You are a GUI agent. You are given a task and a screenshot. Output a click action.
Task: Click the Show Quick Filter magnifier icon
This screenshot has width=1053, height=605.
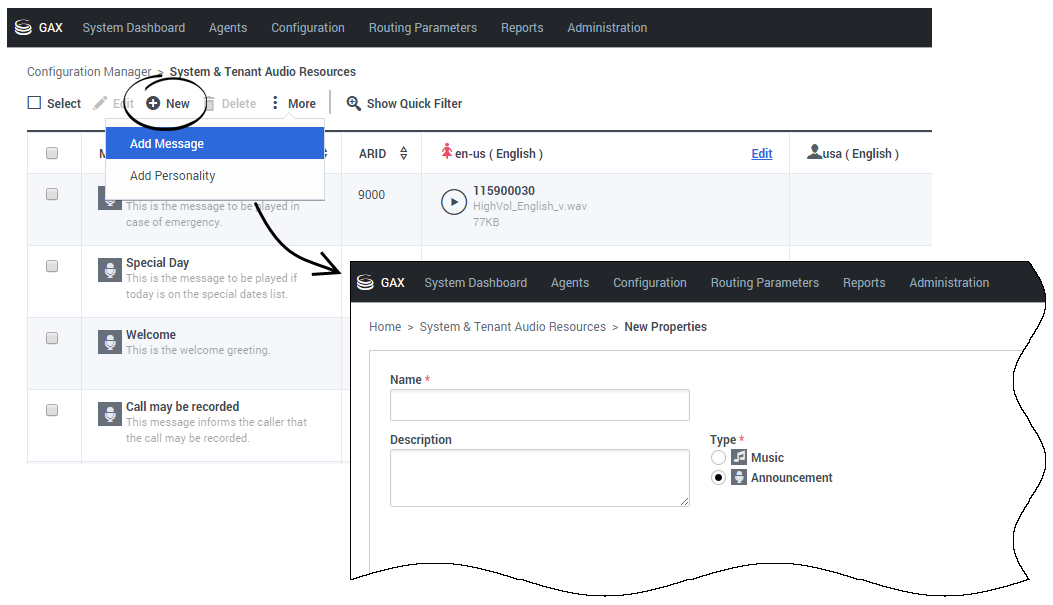[353, 103]
